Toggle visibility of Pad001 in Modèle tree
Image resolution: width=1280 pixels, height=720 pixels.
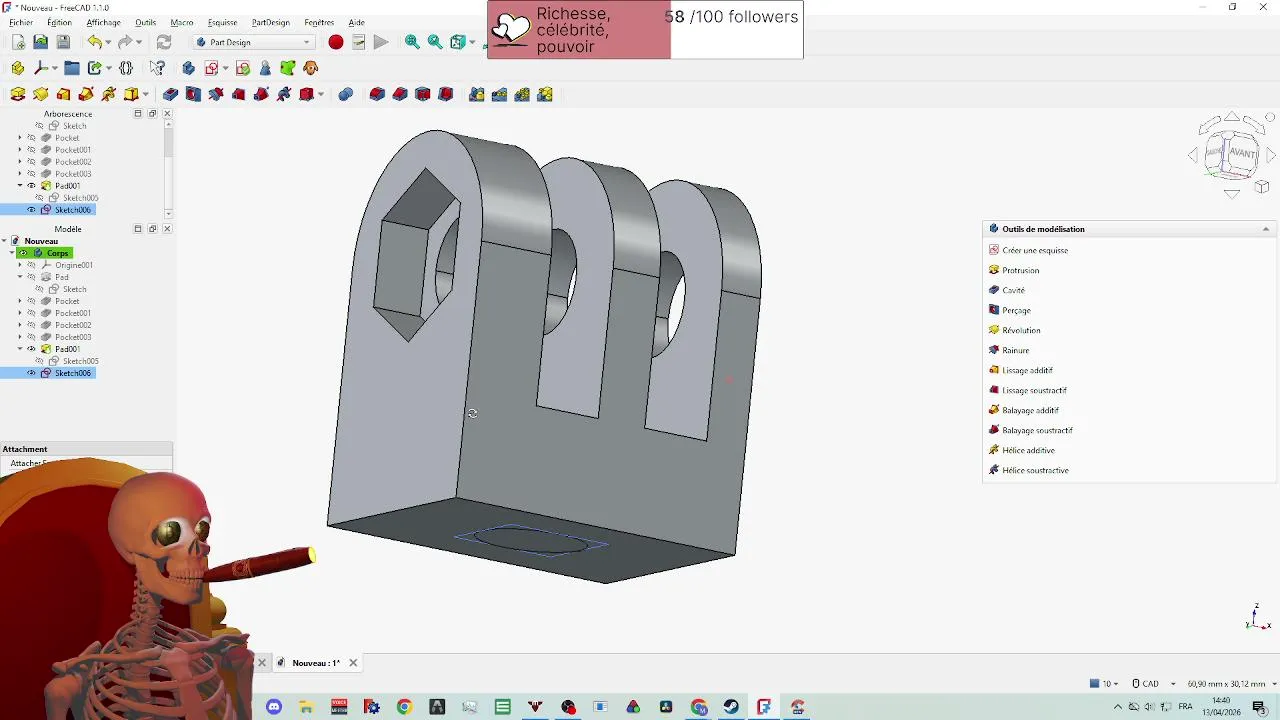tap(31, 349)
